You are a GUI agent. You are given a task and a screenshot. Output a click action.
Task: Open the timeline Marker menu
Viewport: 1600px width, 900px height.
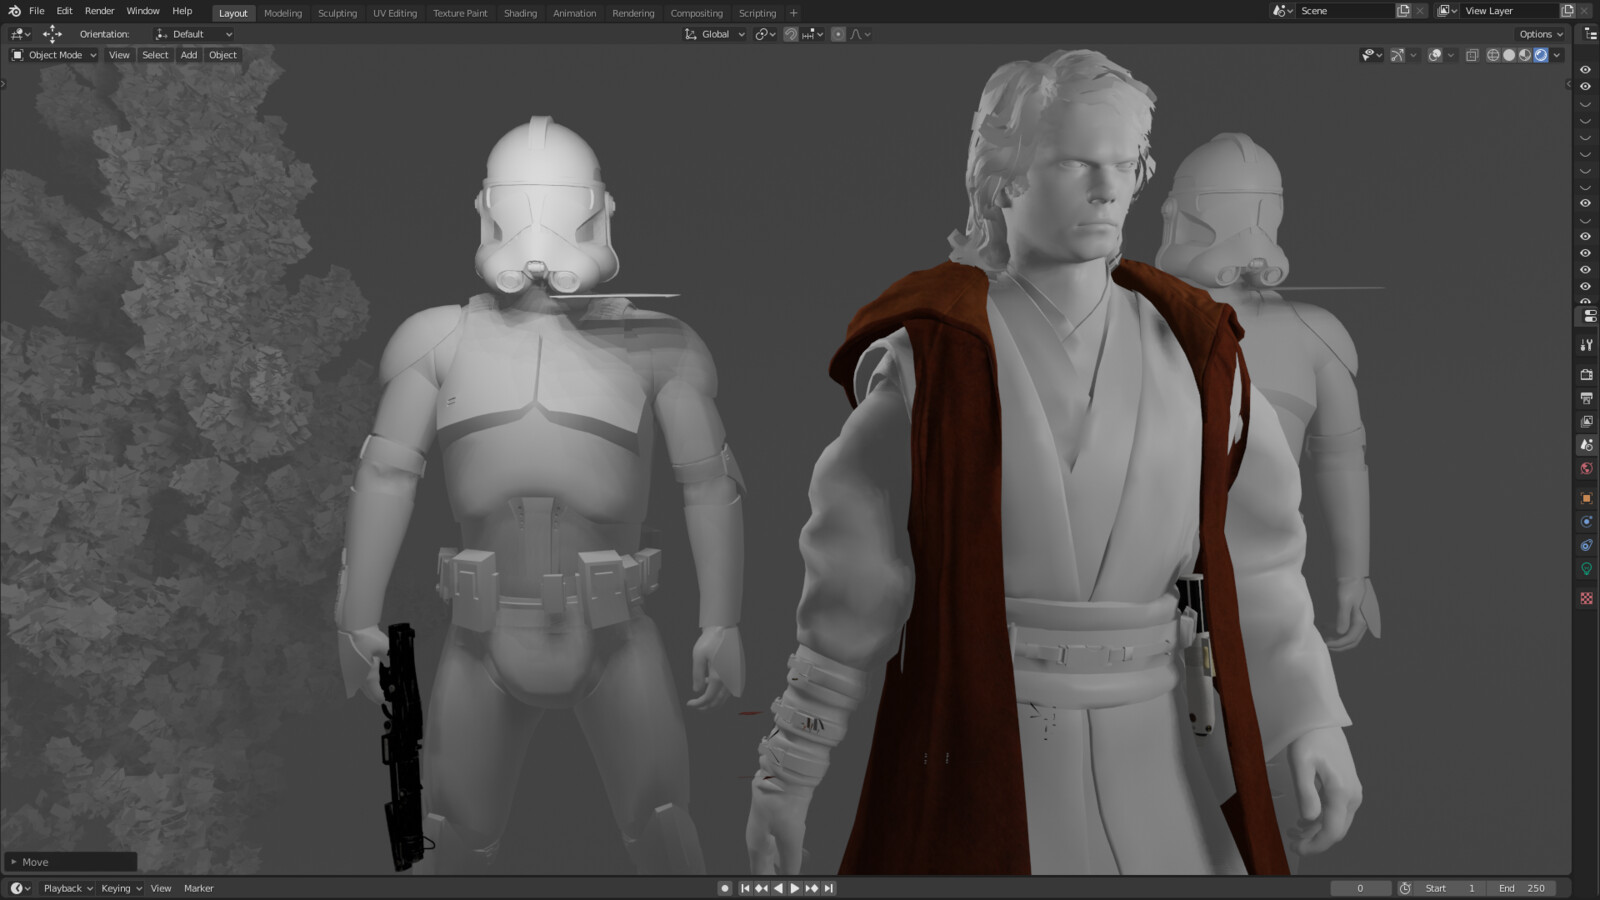pyautogui.click(x=199, y=888)
